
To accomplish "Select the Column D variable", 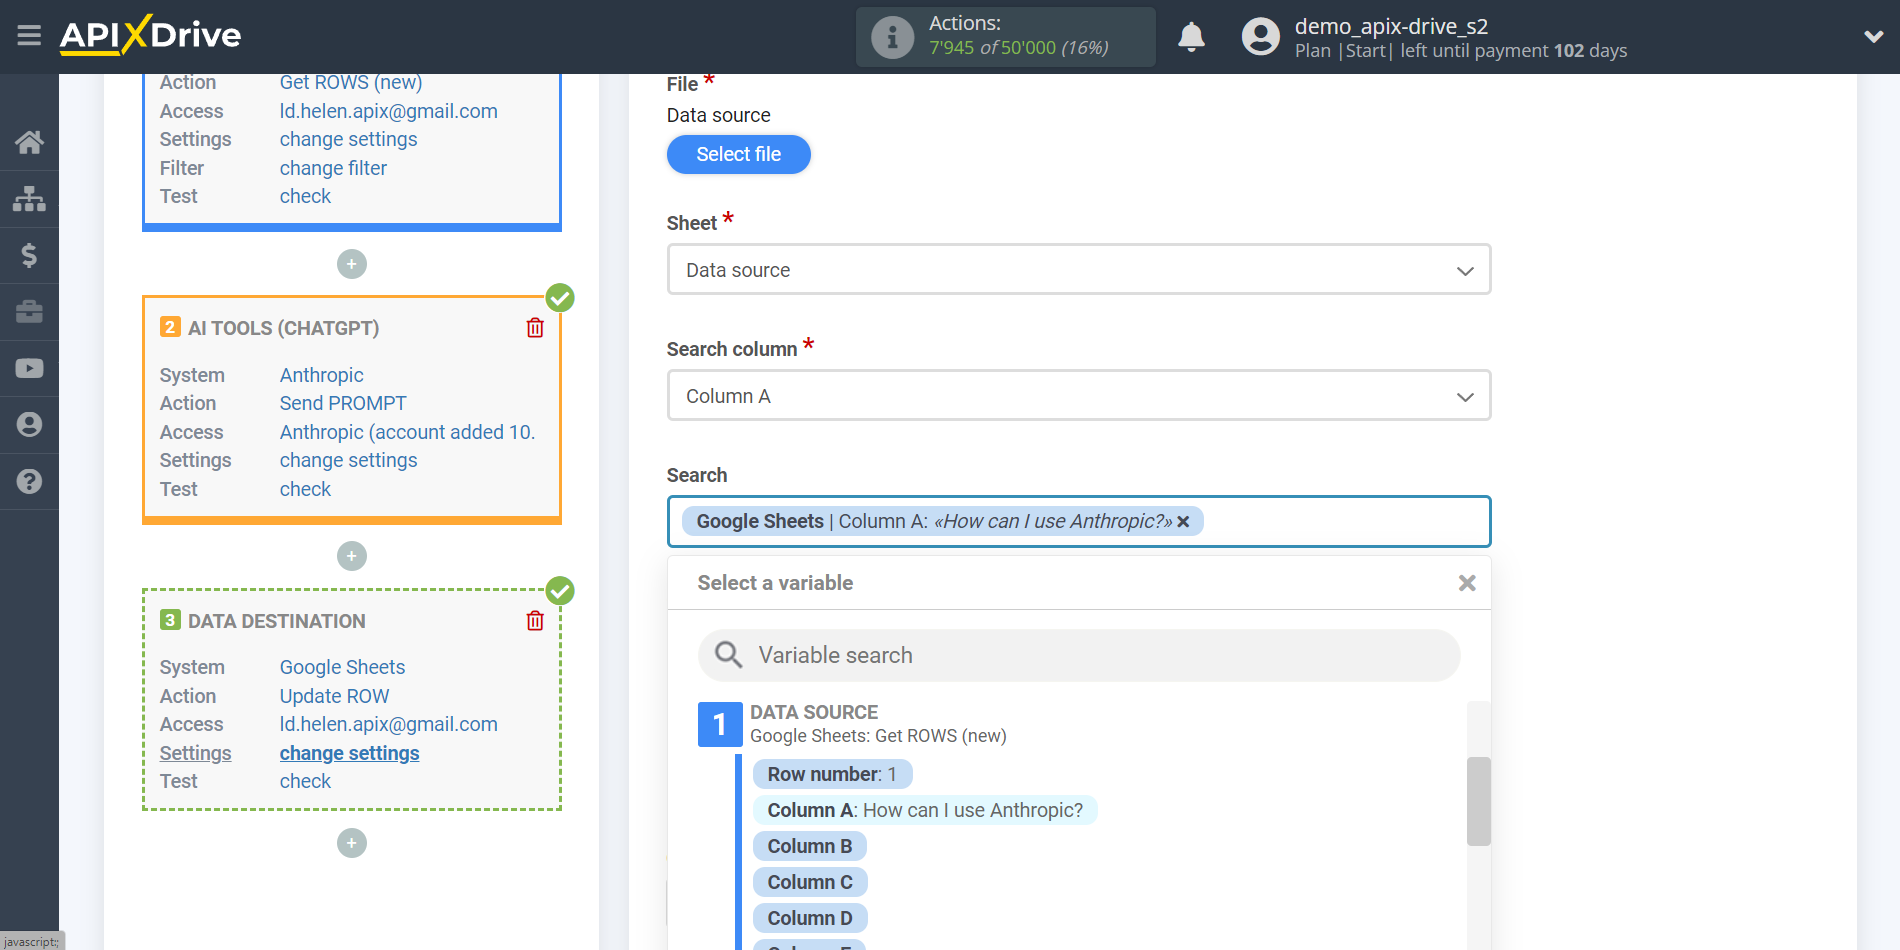I will click(809, 918).
